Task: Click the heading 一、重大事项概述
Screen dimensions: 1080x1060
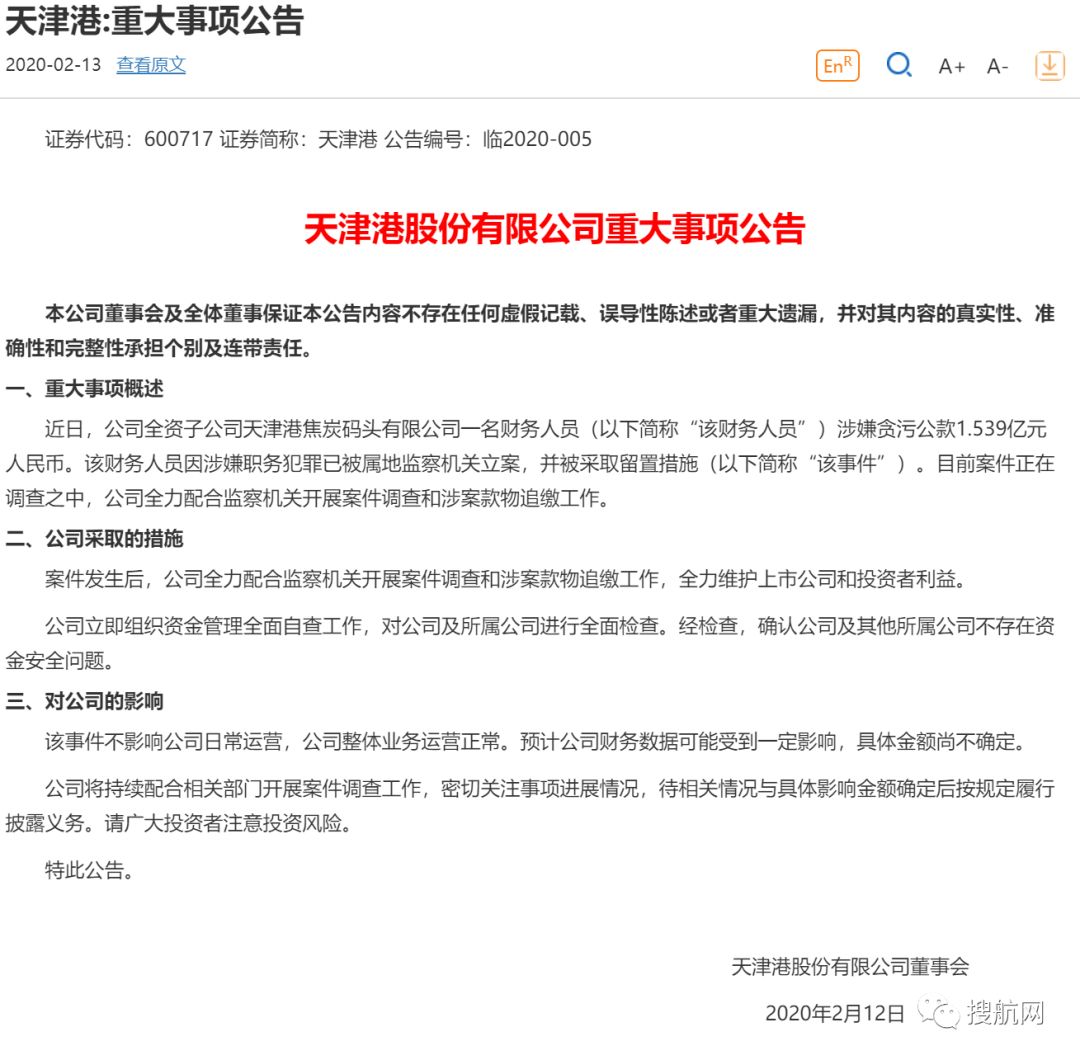Action: tap(84, 388)
